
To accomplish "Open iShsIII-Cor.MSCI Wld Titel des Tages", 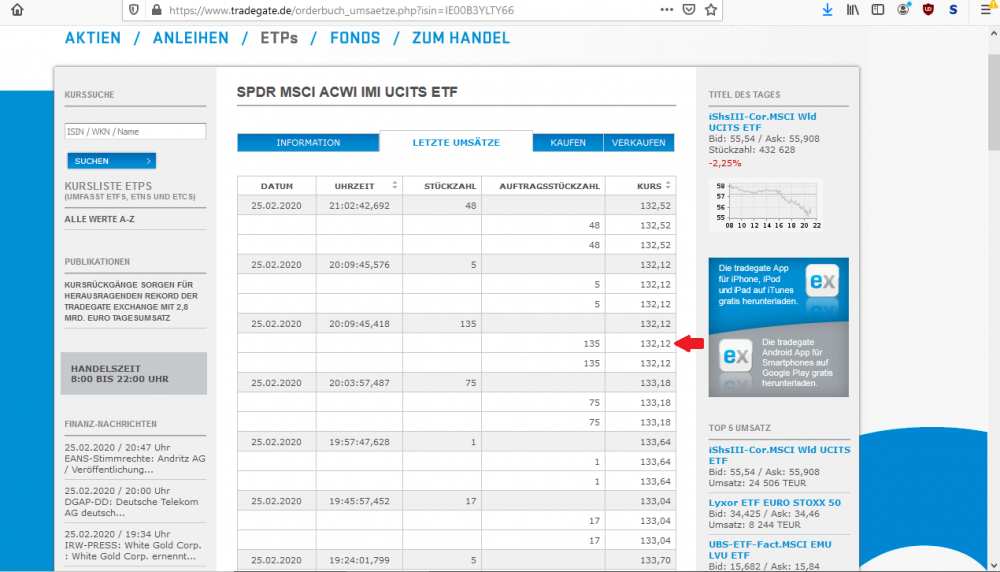I will coord(762,122).
